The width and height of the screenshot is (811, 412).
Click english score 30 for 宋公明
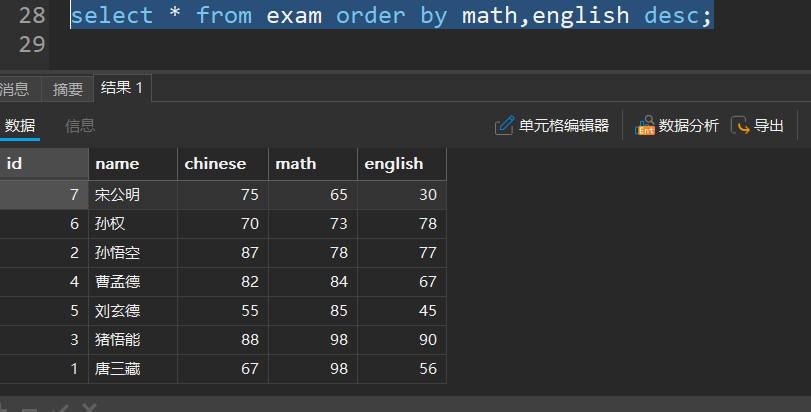pos(402,195)
